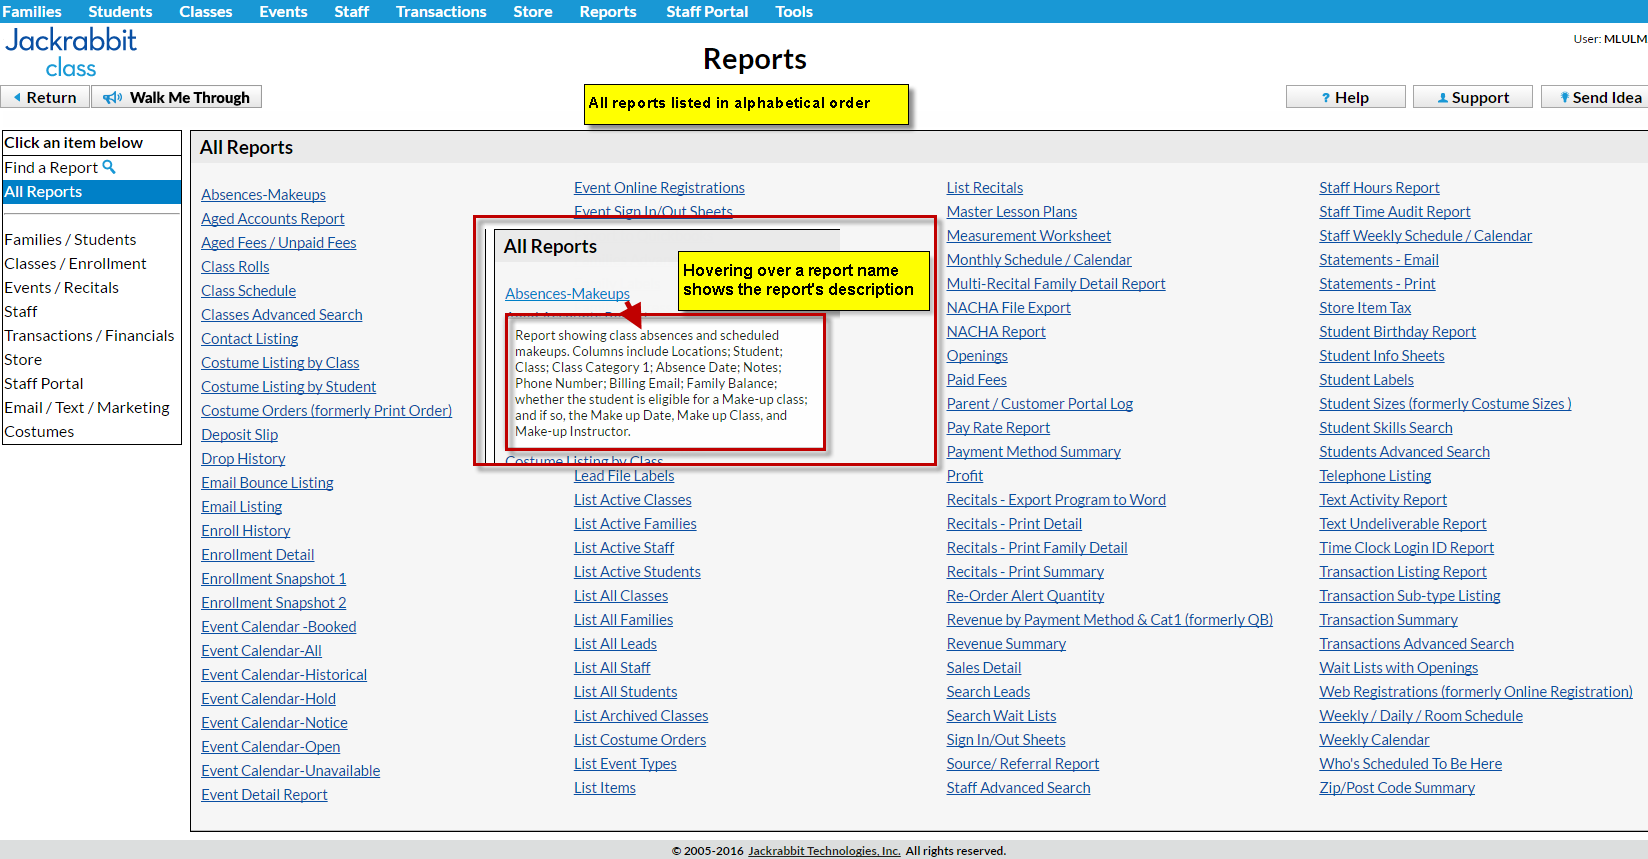Screen dimensions: 1648x859
Task: Select Families / Students category in sidebar
Action: [x=70, y=240]
